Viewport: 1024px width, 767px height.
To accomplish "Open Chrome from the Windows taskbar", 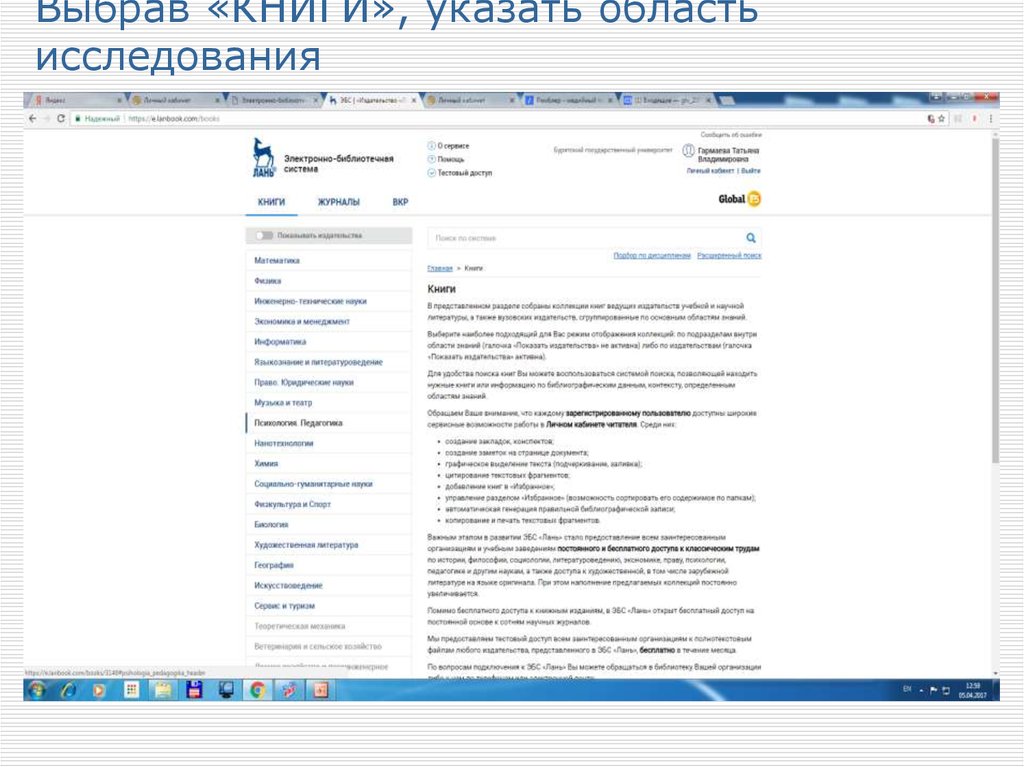I will (256, 692).
